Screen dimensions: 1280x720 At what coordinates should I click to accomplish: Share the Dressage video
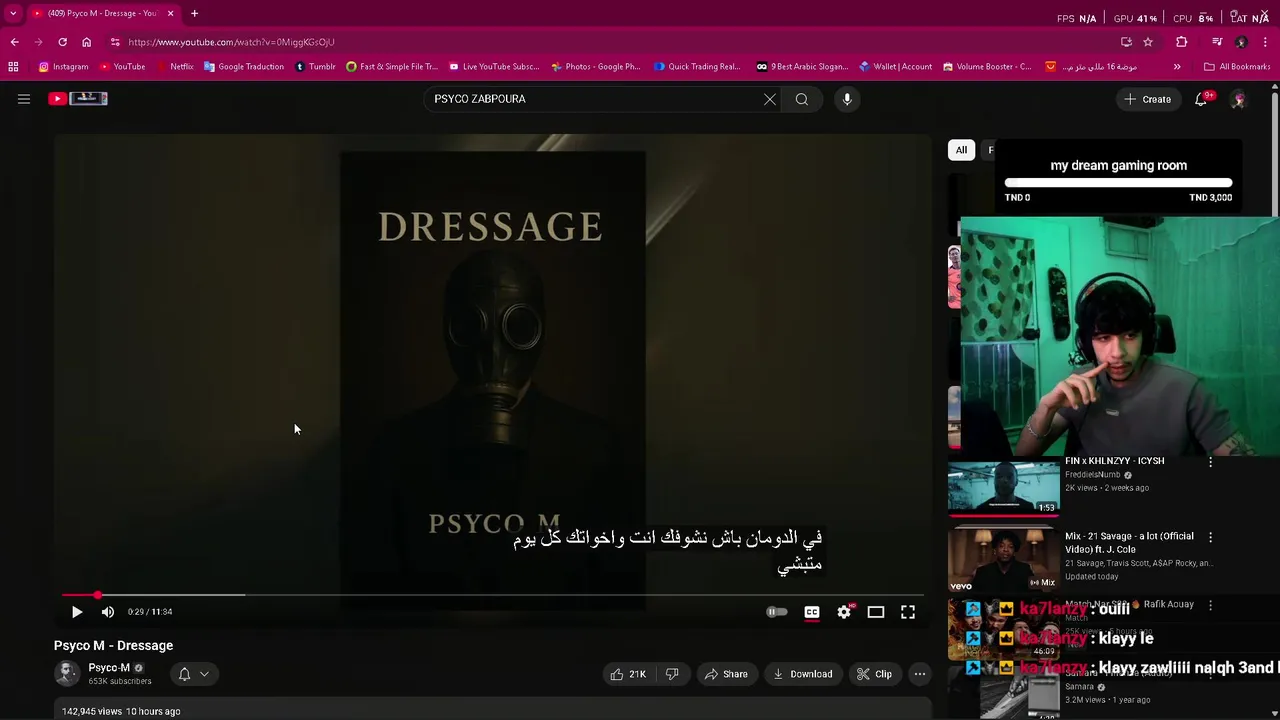click(x=726, y=674)
